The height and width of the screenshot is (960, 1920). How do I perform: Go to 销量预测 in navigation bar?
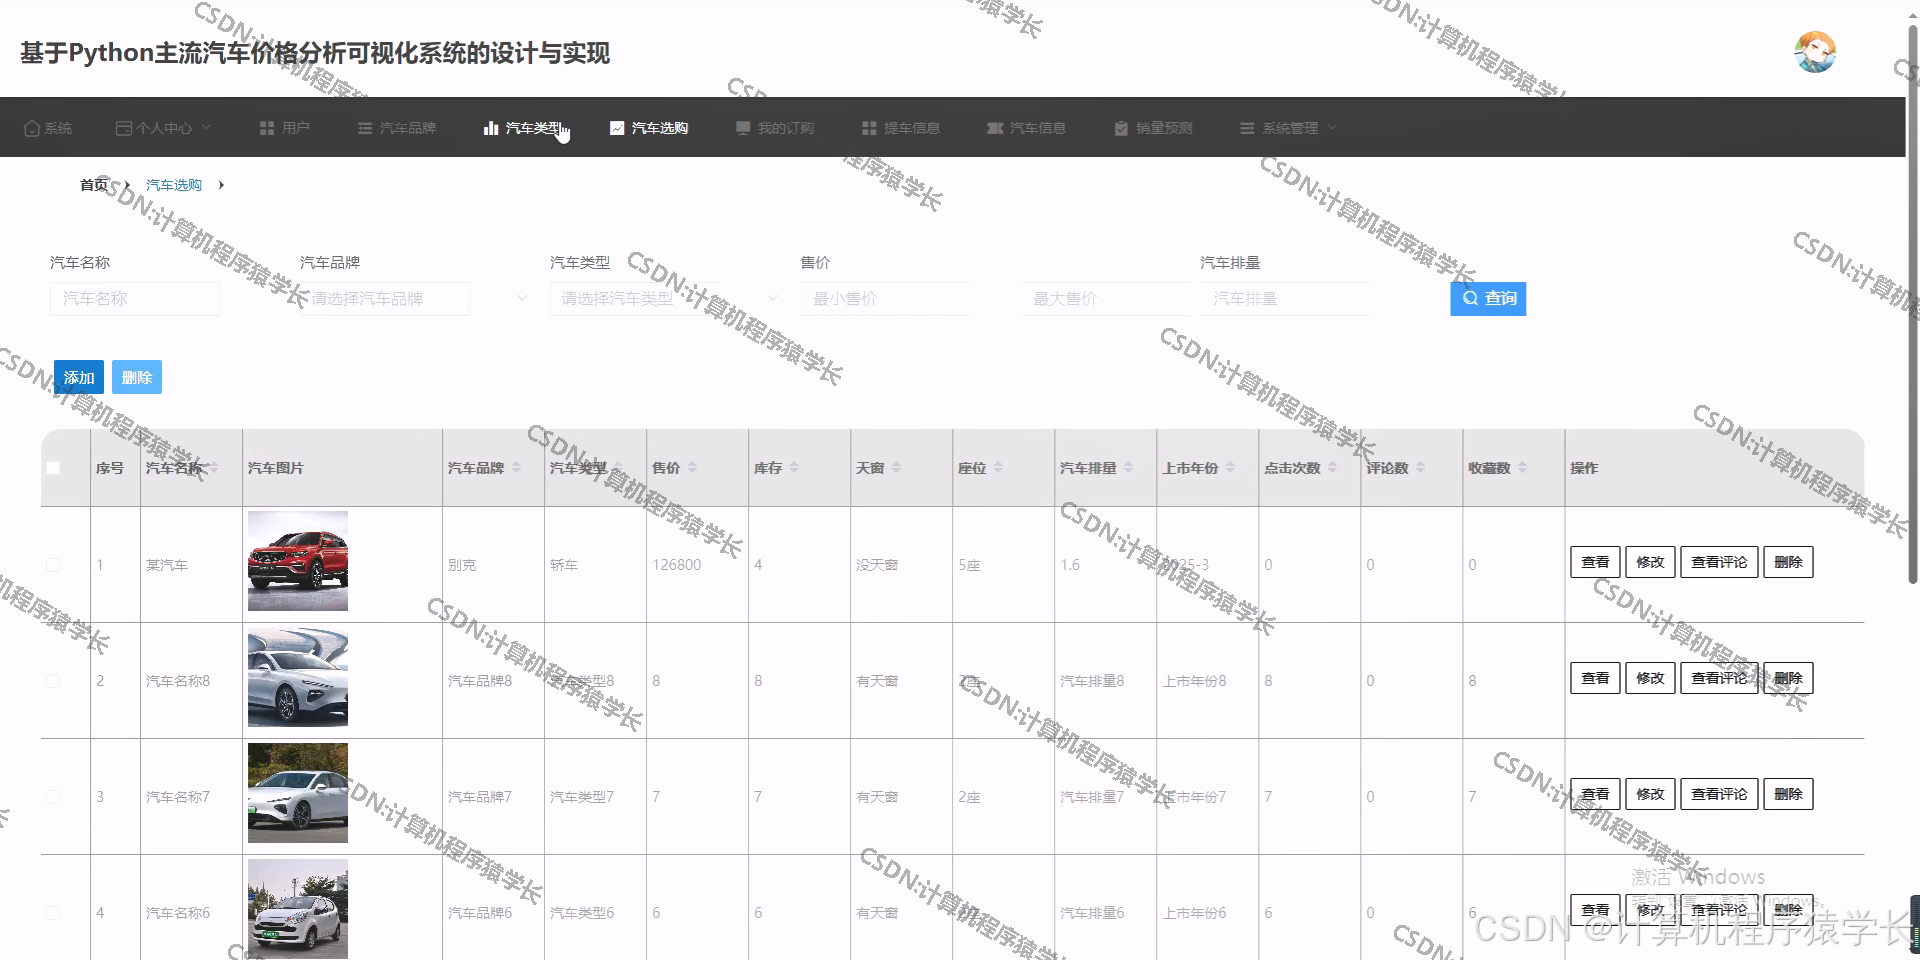1153,128
